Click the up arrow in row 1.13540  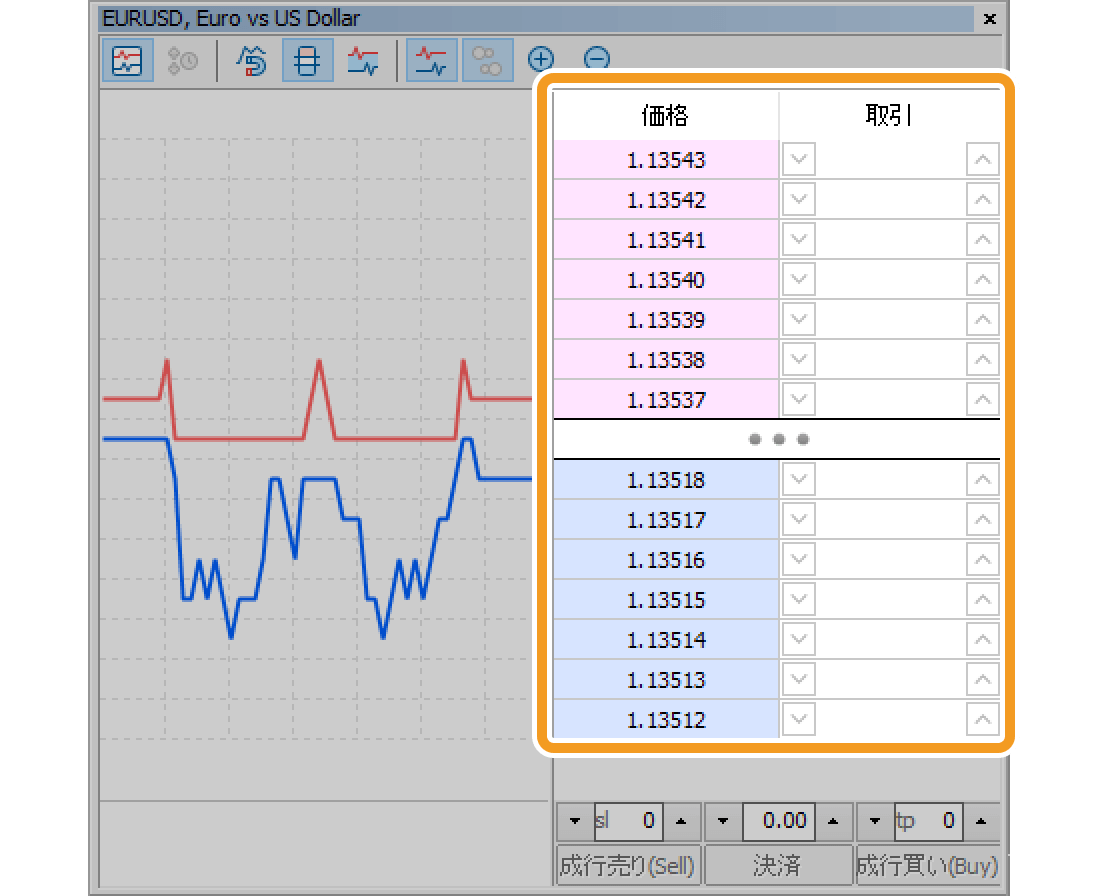click(982, 279)
